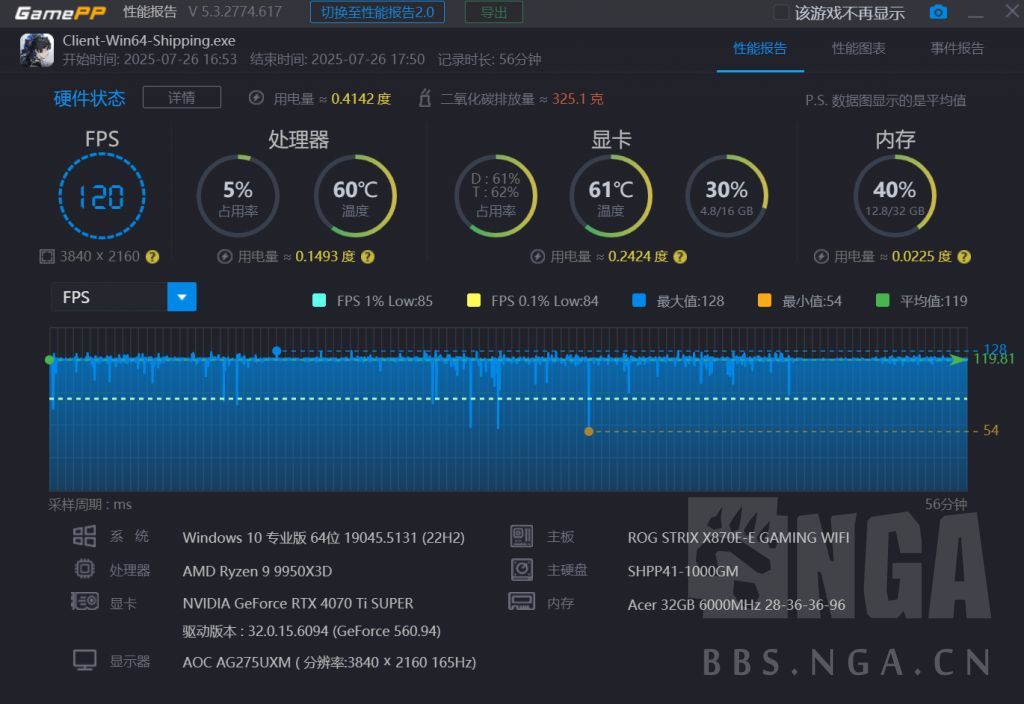Open the screenshot camera tool

(x=938, y=12)
